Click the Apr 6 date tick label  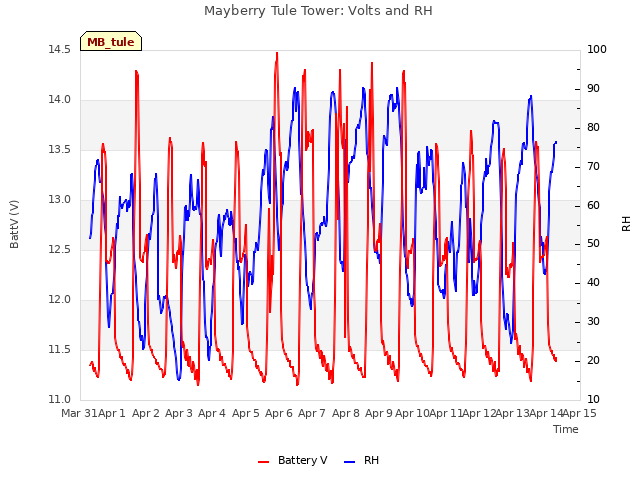(279, 413)
